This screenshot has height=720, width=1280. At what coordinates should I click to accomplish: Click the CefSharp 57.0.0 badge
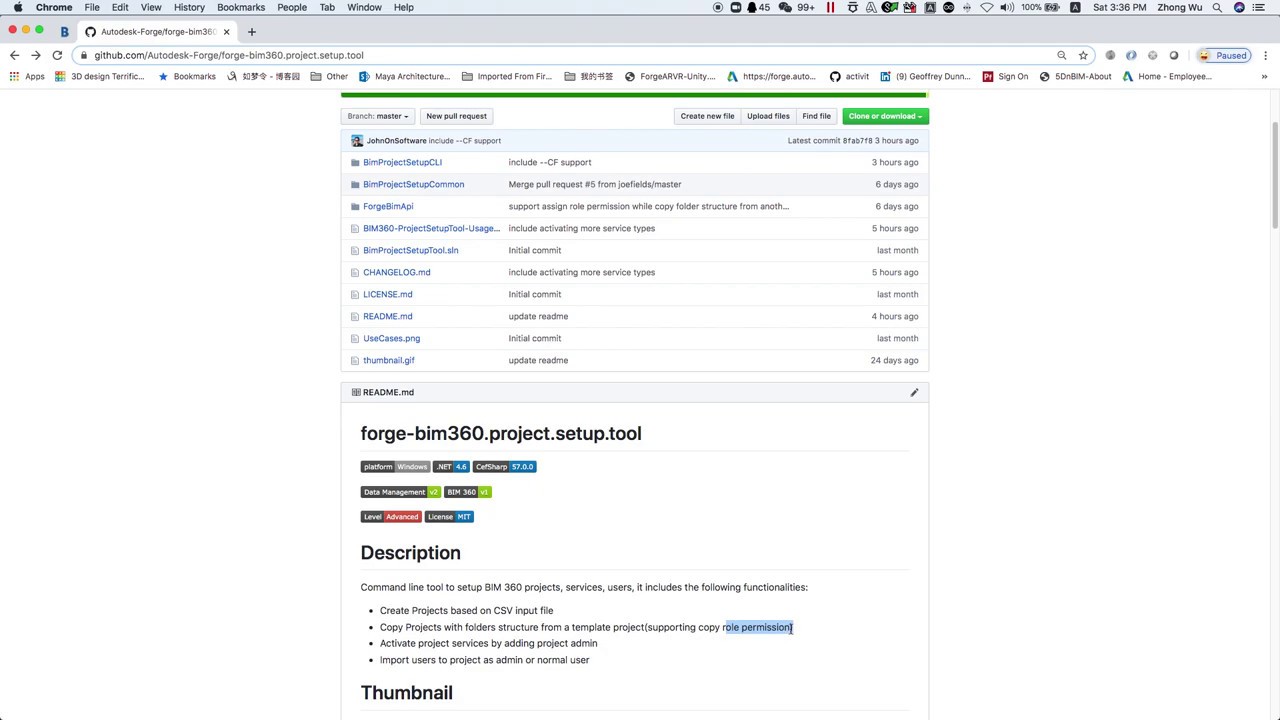click(x=505, y=467)
